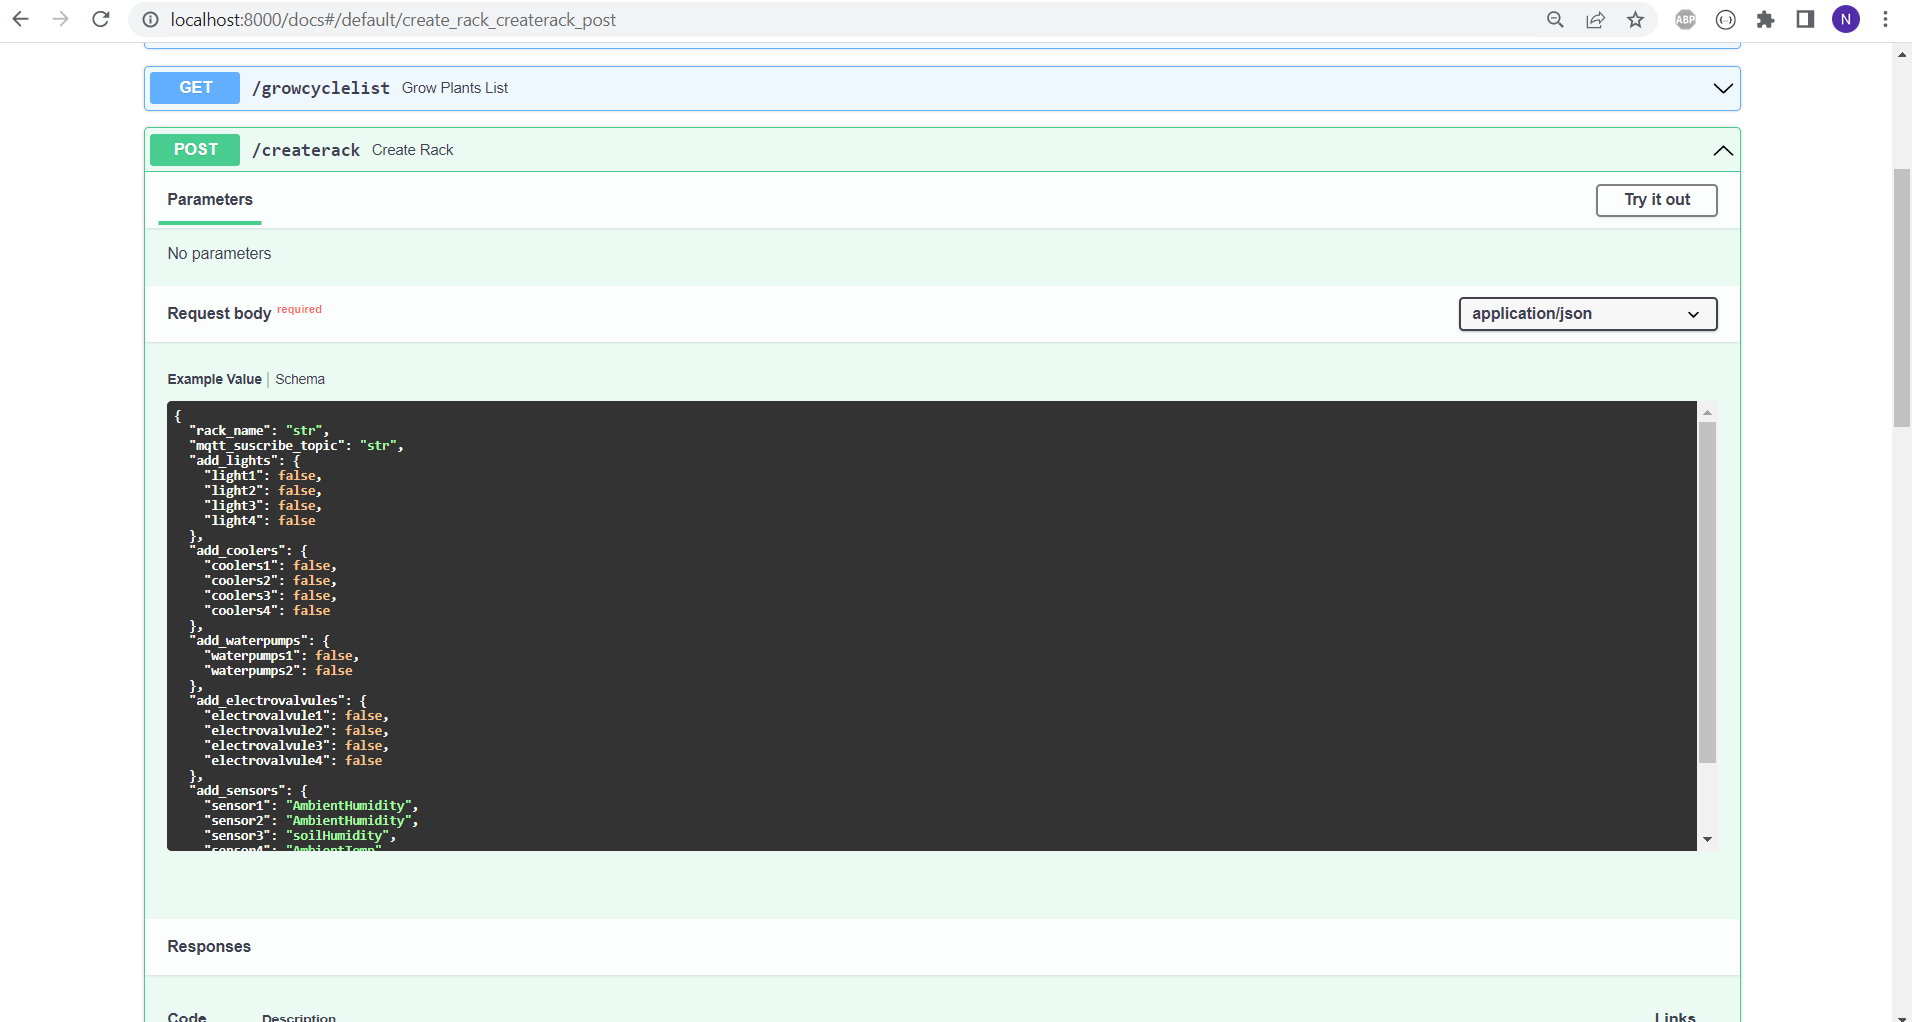This screenshot has height=1022, width=1912.
Task: Open the AdBlock Plus extension icon
Action: click(1685, 20)
